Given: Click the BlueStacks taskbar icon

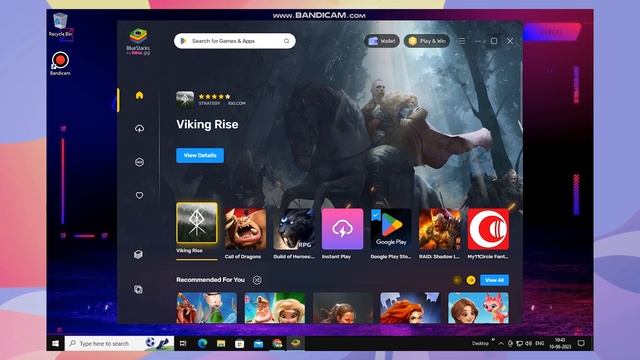Looking at the screenshot, I should [x=296, y=343].
